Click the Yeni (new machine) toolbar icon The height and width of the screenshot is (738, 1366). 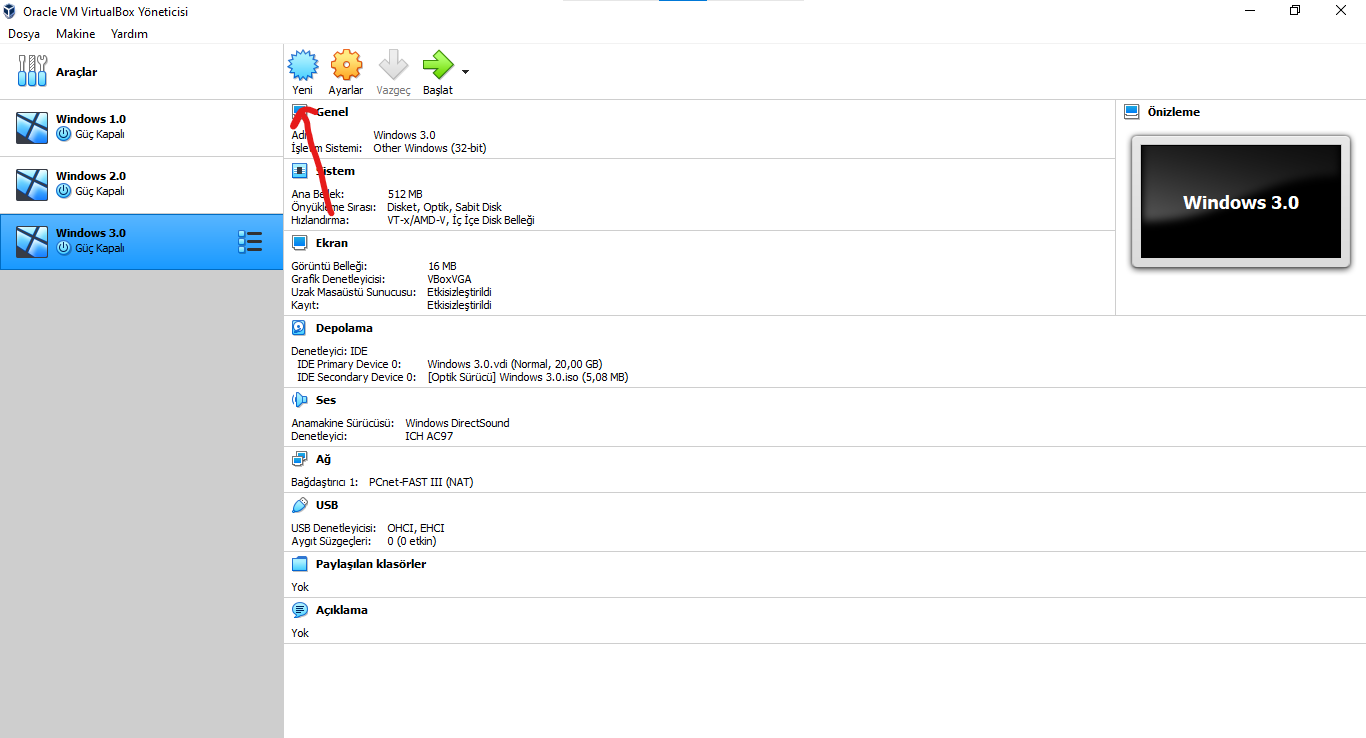click(302, 65)
